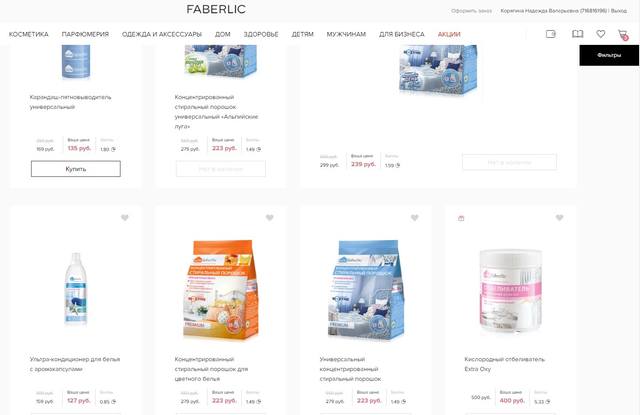Open the wallet icon in header

(x=551, y=34)
